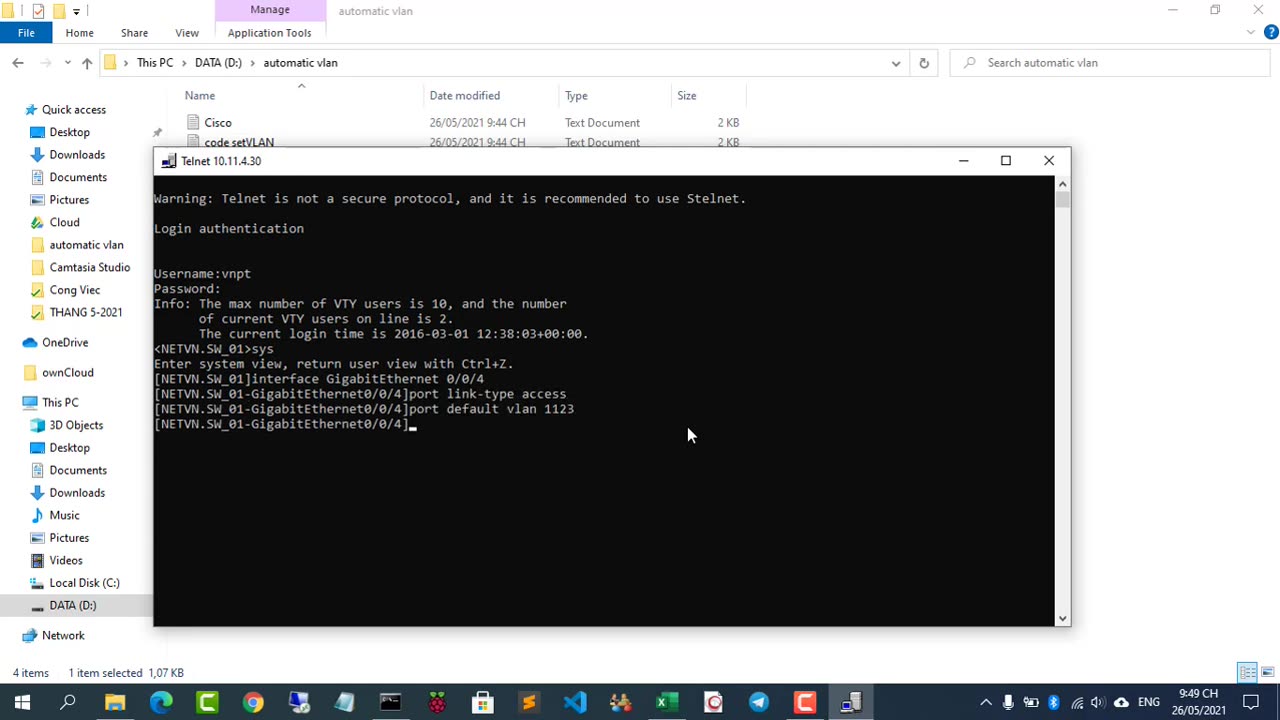1280x720 pixels.
Task: Open Documents under Quick access
Action: [78, 177]
